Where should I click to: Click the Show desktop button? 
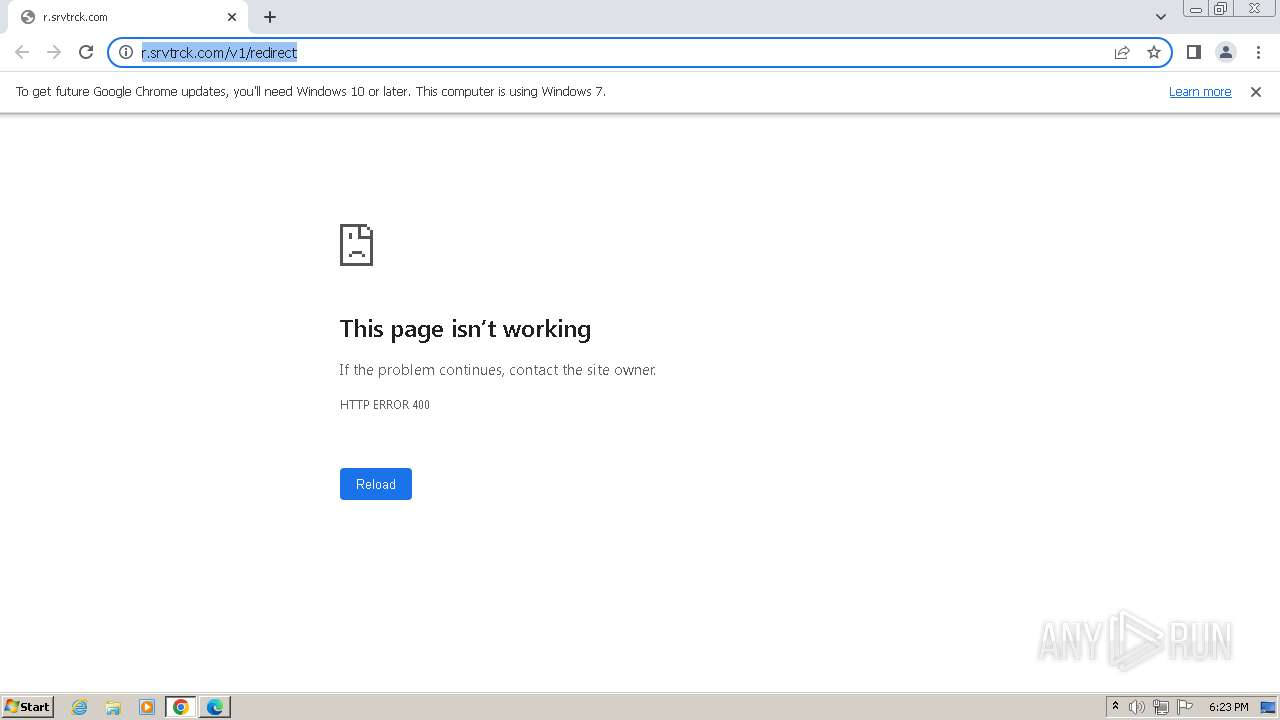point(1268,707)
